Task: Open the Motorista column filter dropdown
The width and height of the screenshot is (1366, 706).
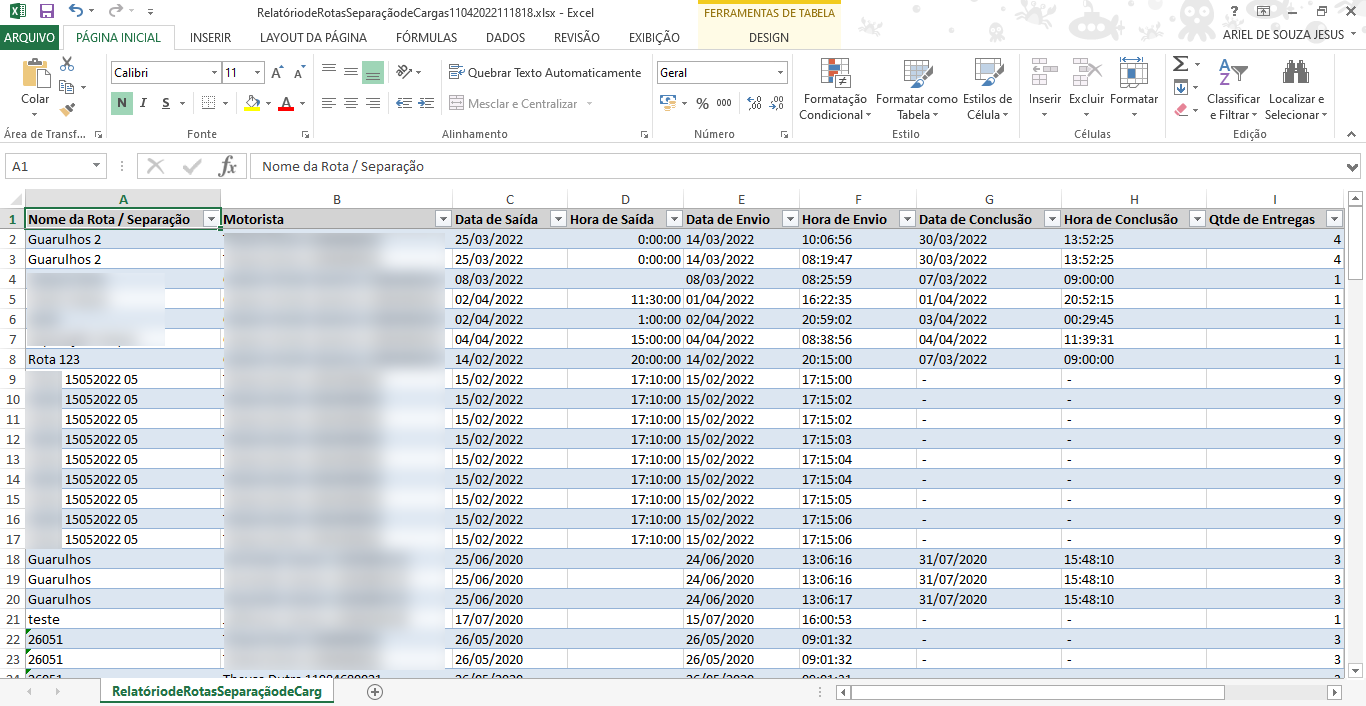Action: point(442,219)
